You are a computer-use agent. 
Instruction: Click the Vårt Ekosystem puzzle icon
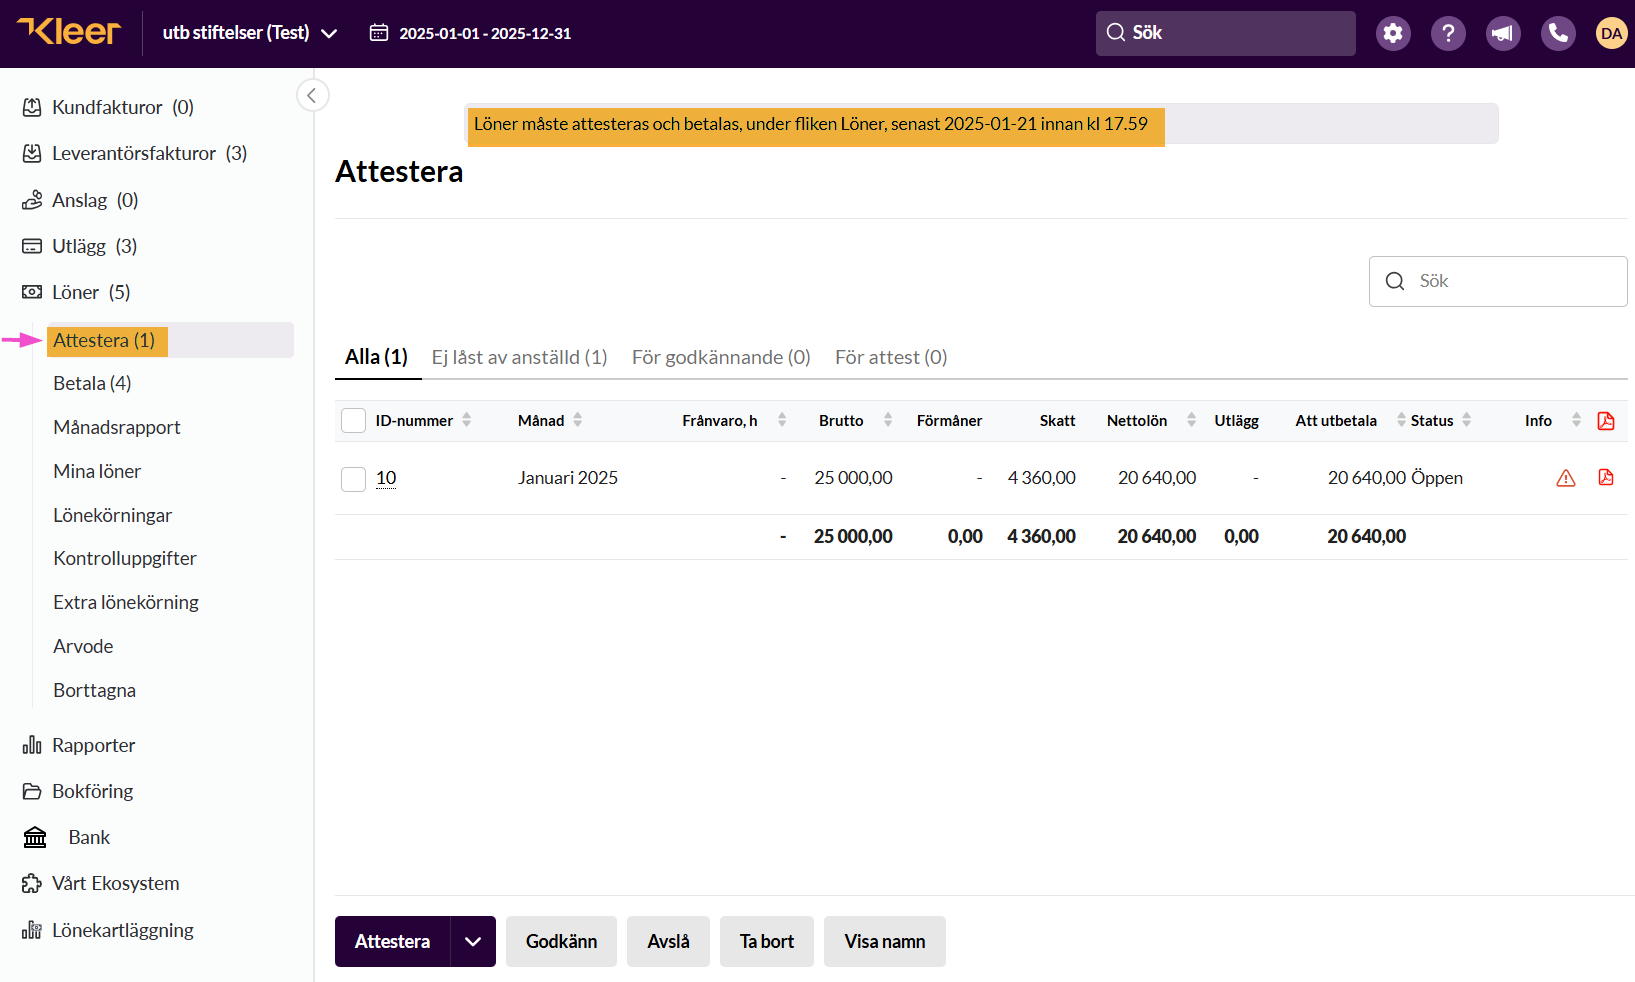click(32, 883)
